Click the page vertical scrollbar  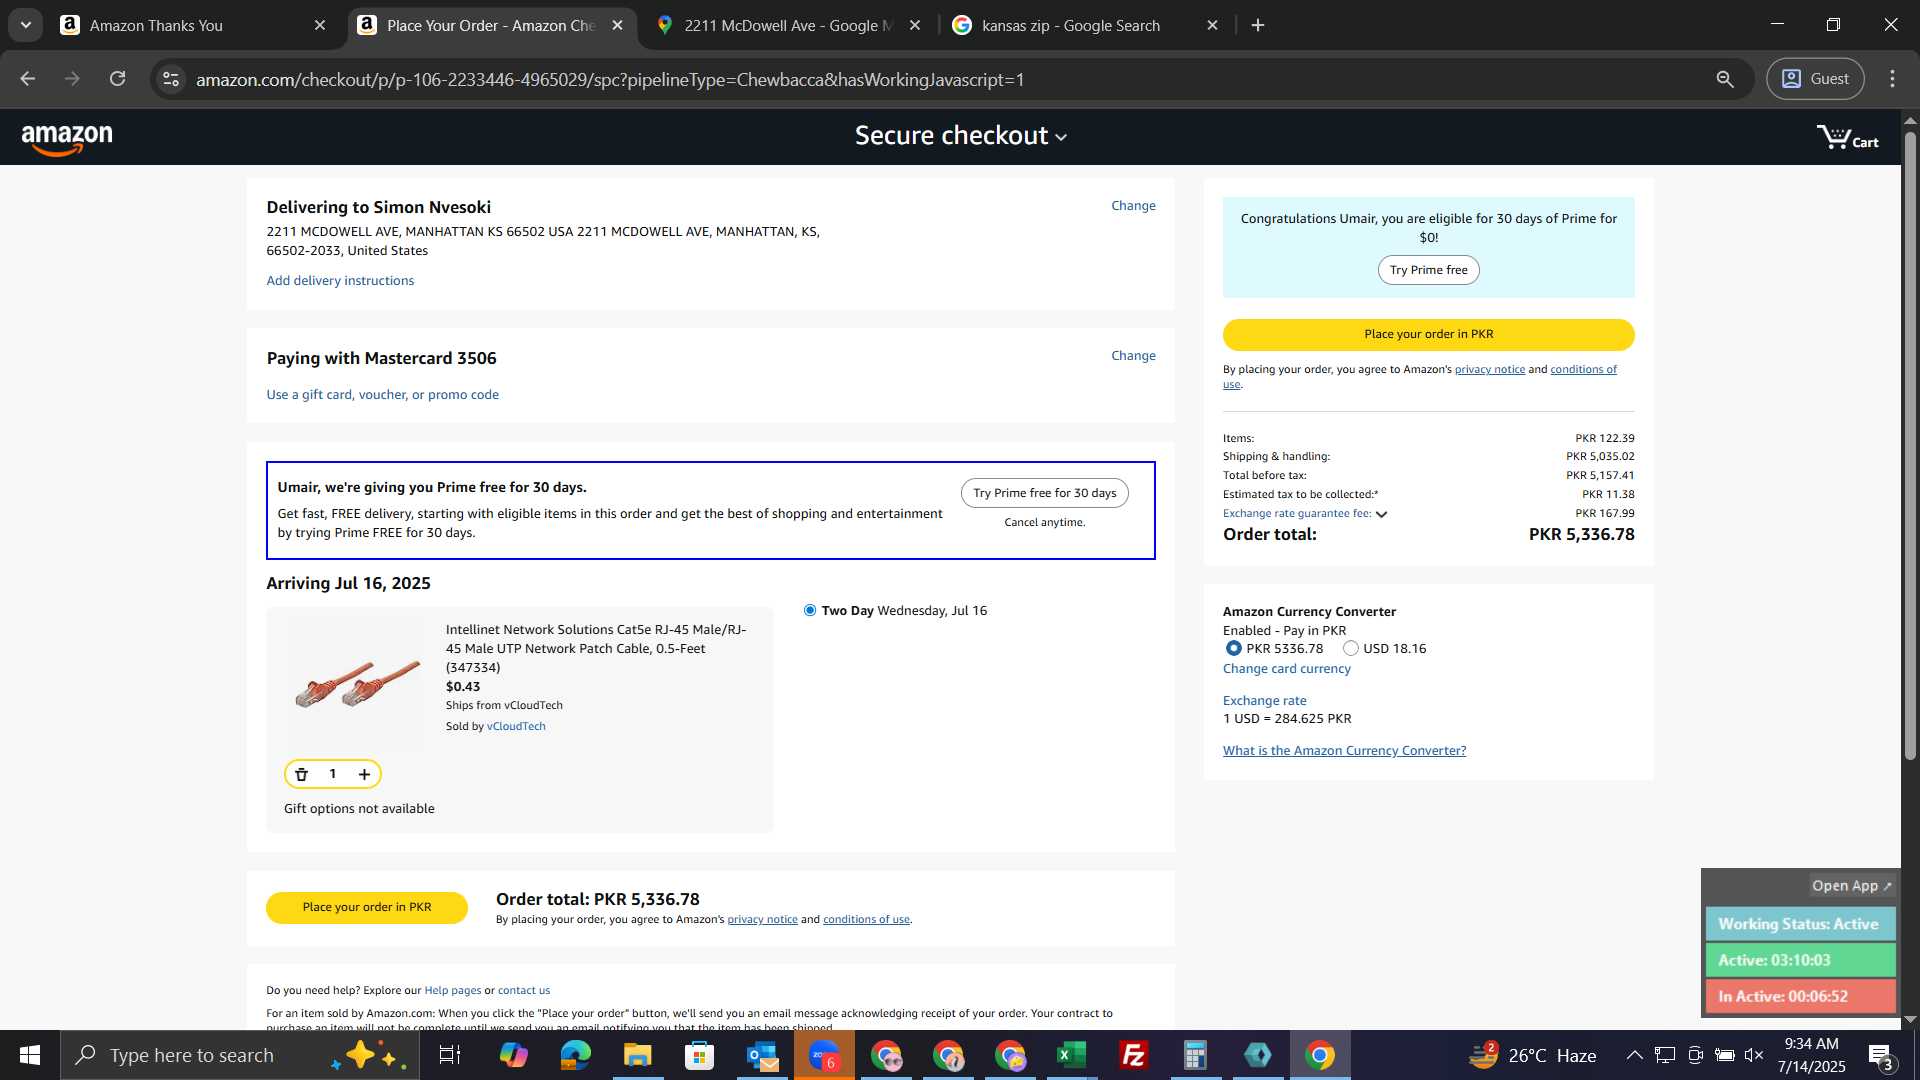point(1910,446)
